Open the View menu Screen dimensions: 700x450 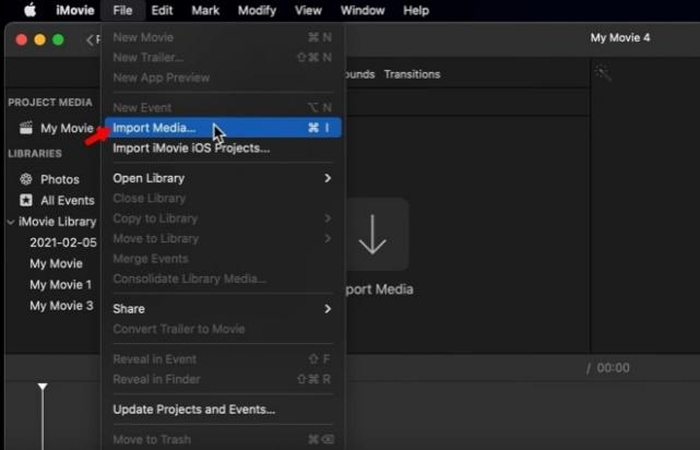[308, 10]
